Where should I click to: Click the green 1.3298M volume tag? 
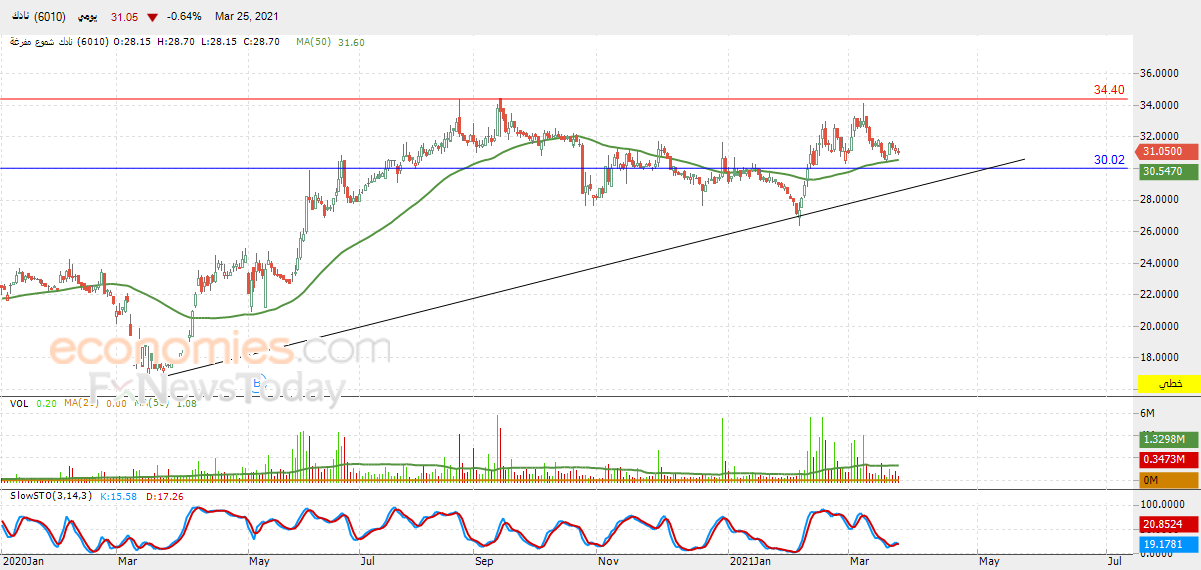click(x=1168, y=439)
